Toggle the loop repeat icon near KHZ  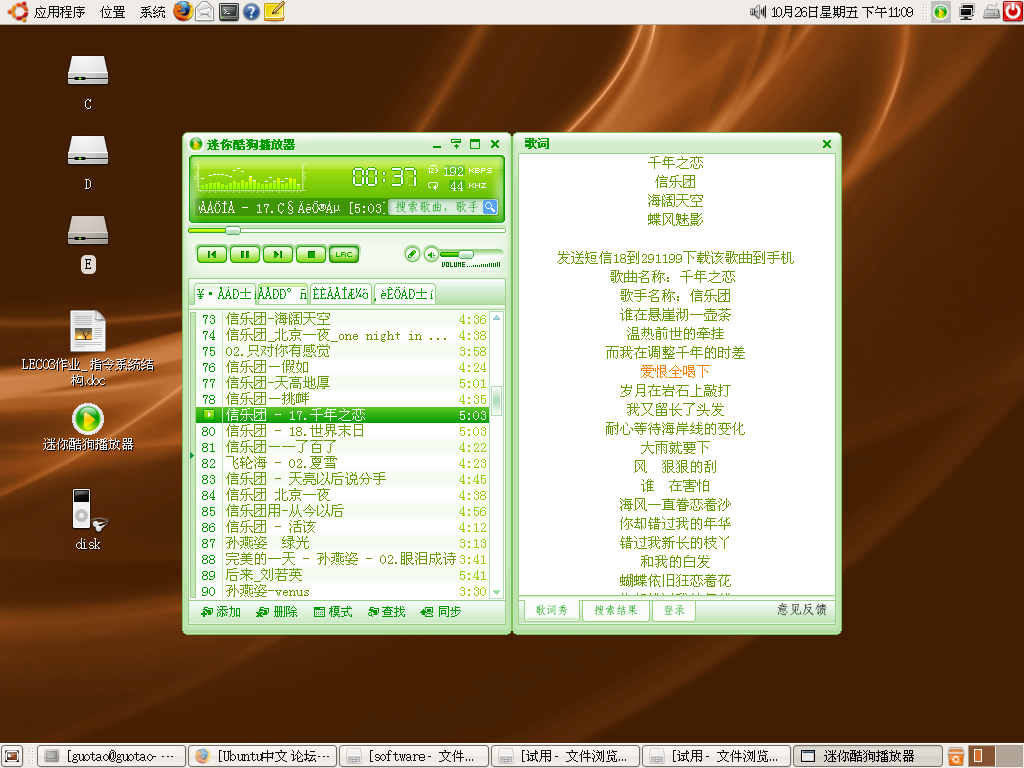[432, 185]
